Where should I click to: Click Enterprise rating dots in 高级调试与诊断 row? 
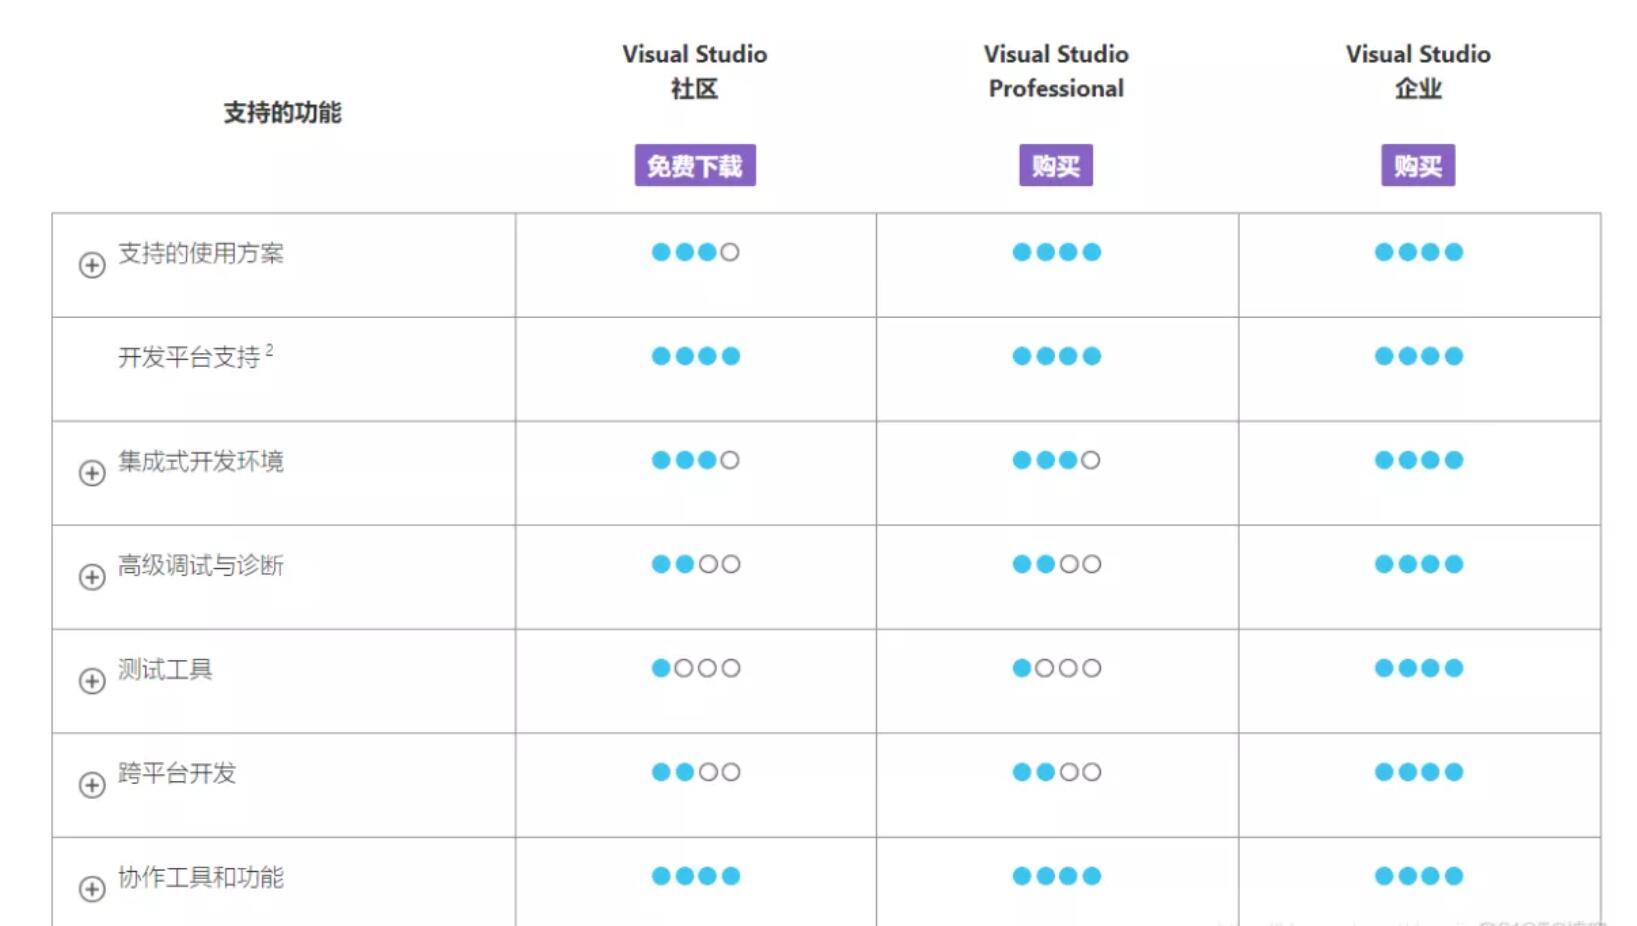(1418, 564)
